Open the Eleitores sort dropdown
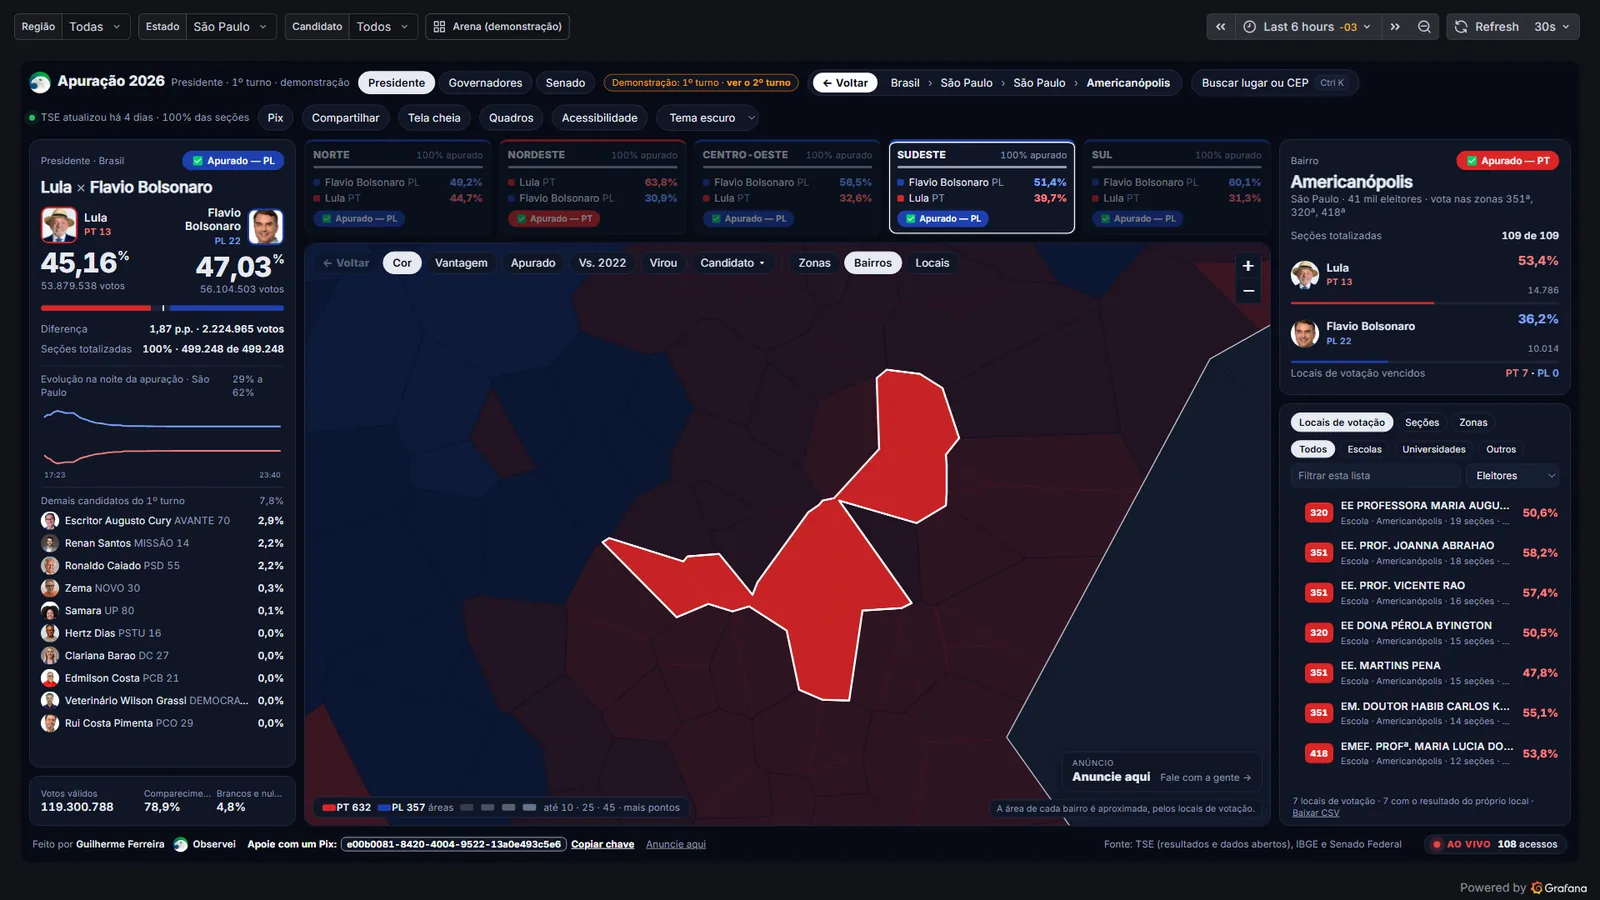The image size is (1600, 900). tap(1515, 476)
